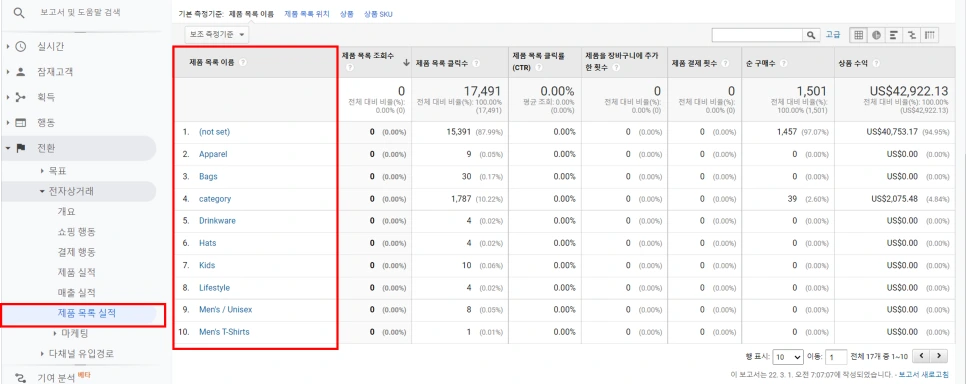Switch to data table view
This screenshot has width=966, height=384.
858,35
